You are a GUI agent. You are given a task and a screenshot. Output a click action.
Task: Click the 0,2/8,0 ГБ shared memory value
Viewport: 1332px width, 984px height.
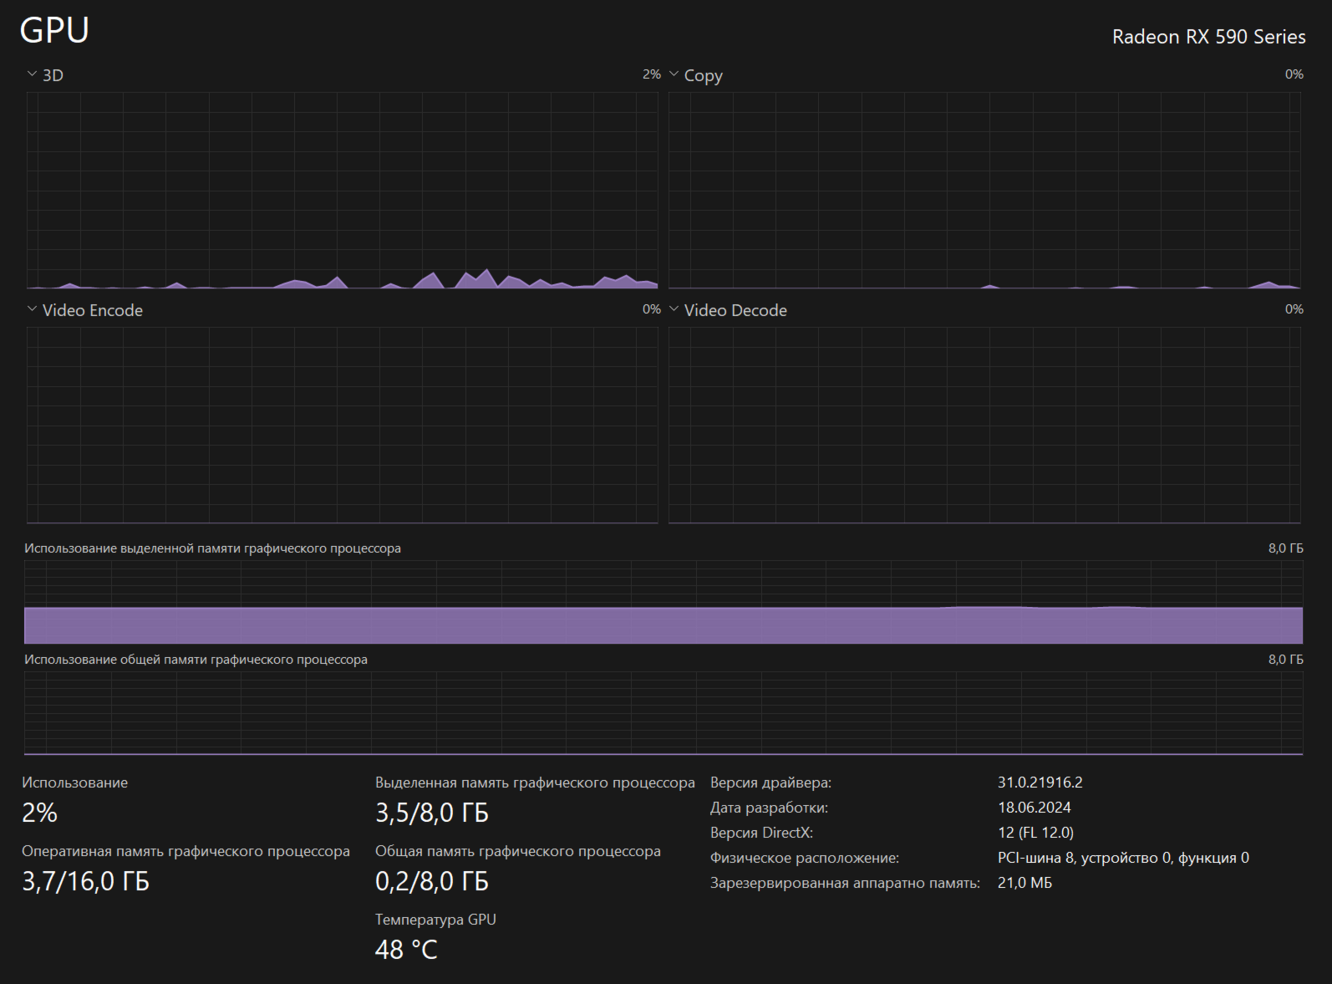coord(432,881)
